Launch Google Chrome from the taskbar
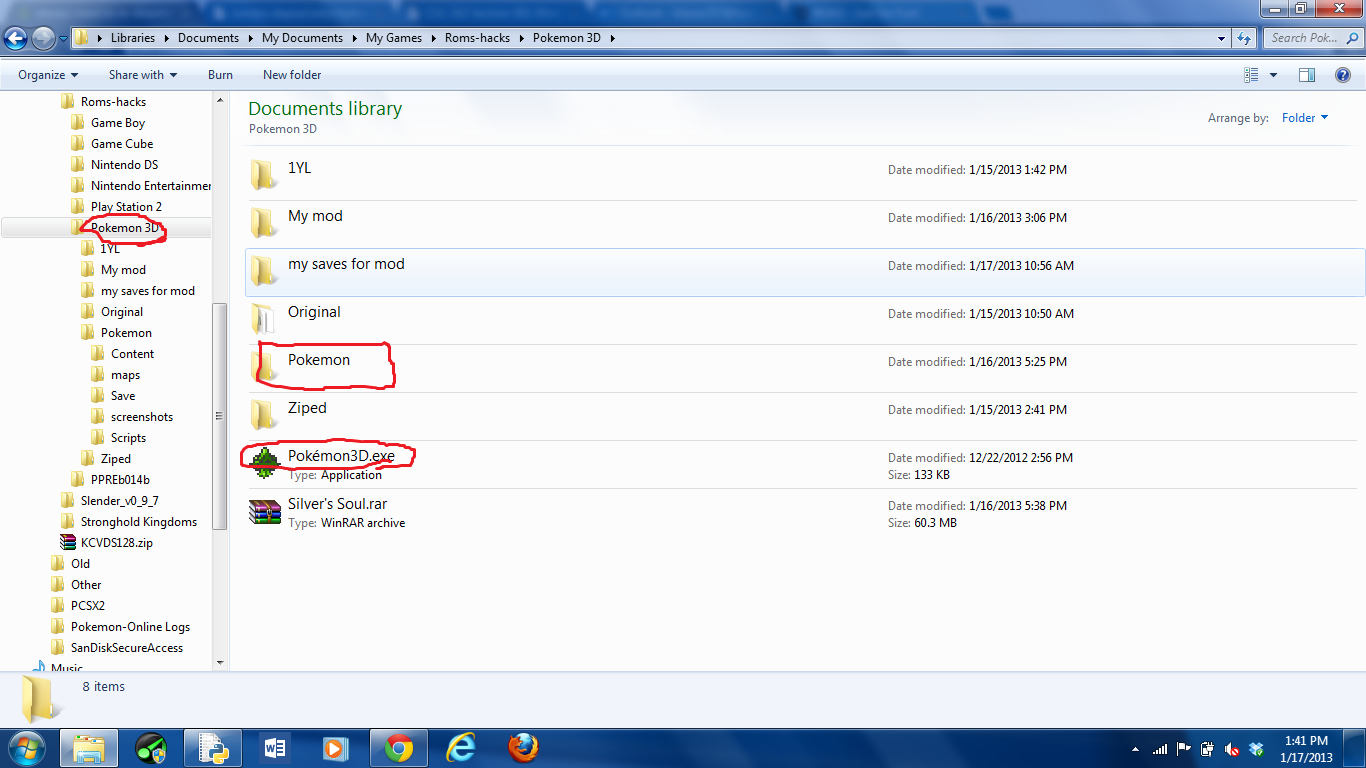 tap(398, 748)
